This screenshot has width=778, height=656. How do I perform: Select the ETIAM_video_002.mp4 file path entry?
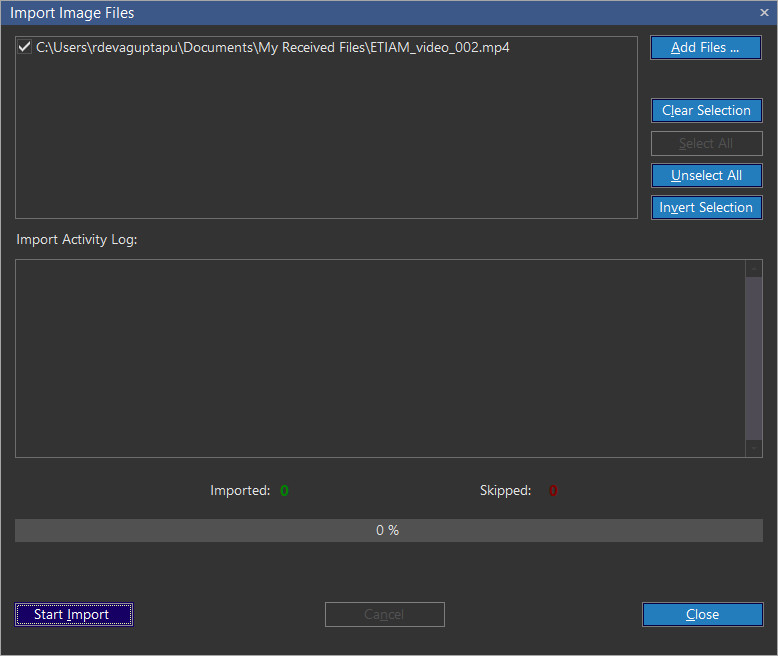pyautogui.click(x=272, y=47)
